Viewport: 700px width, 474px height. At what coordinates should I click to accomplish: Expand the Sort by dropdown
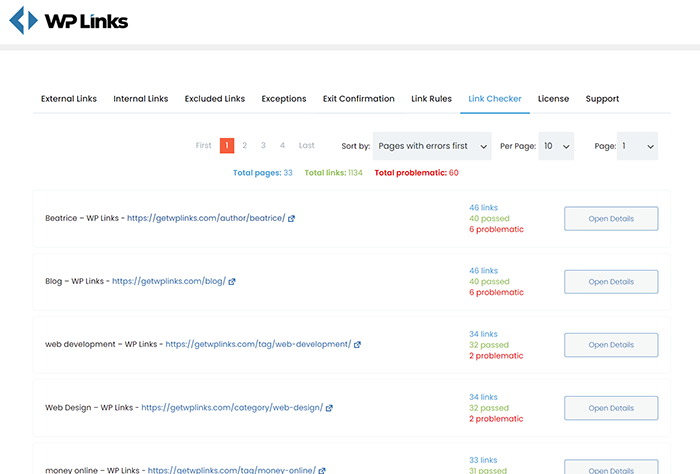point(432,146)
